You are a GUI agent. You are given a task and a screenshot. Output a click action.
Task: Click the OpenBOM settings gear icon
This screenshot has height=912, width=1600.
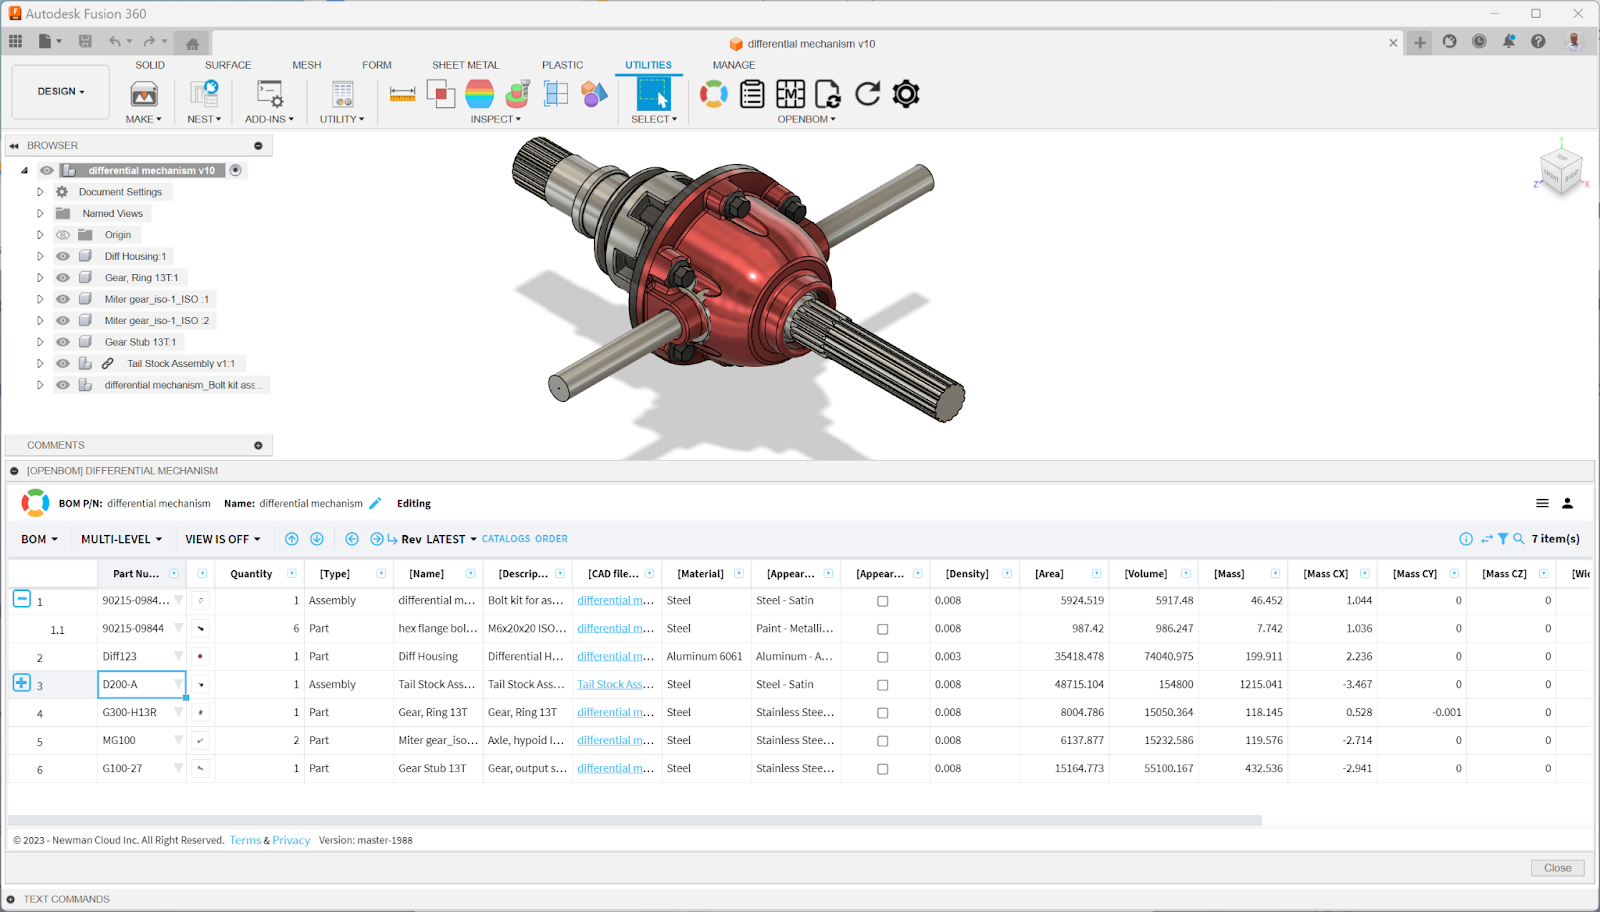click(906, 94)
